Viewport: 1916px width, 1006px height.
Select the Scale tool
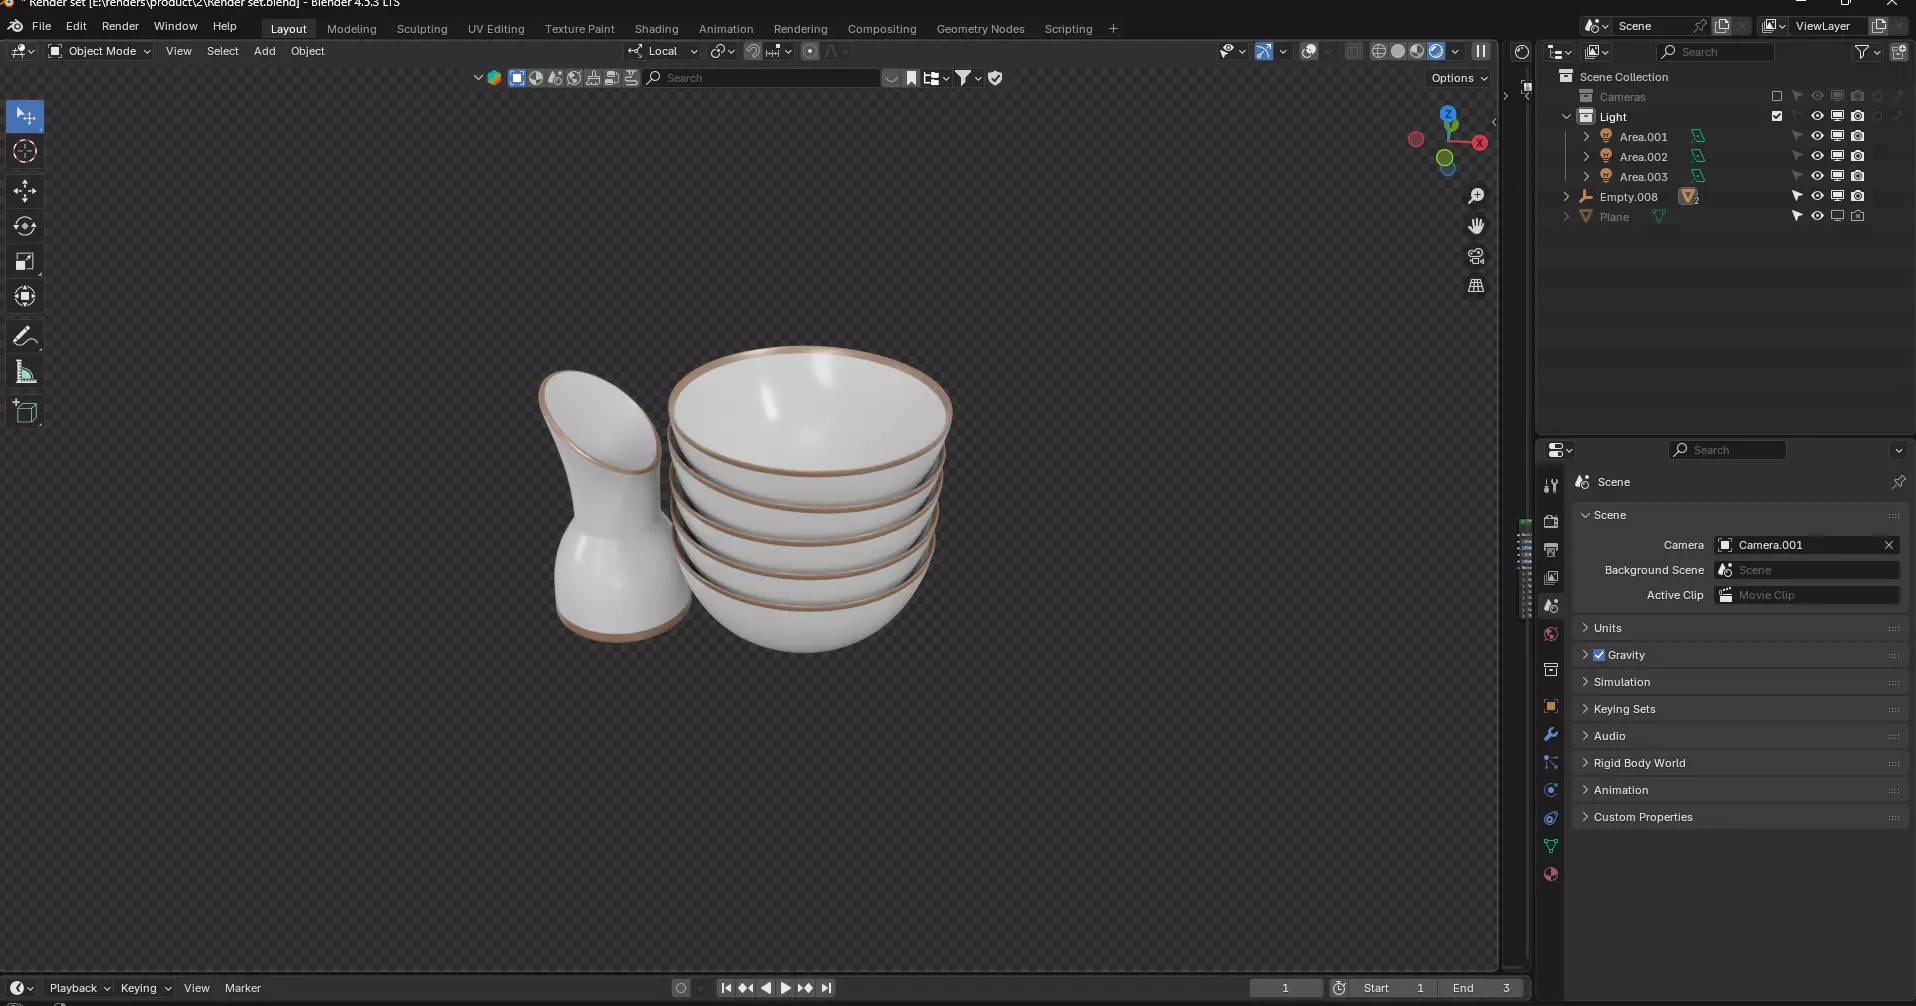tap(25, 262)
